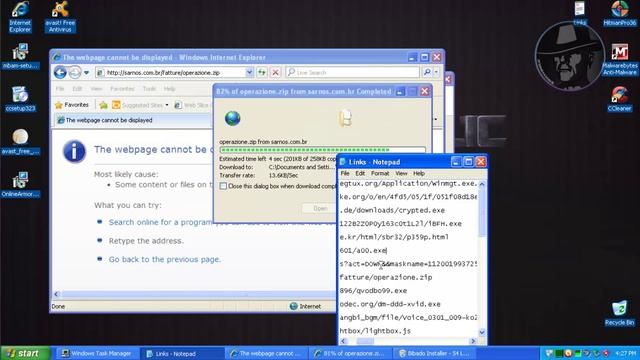Click IE horizontal scrollbar left arrow
Image resolution: width=640 pixels, height=360 pixels.
click(x=56, y=294)
